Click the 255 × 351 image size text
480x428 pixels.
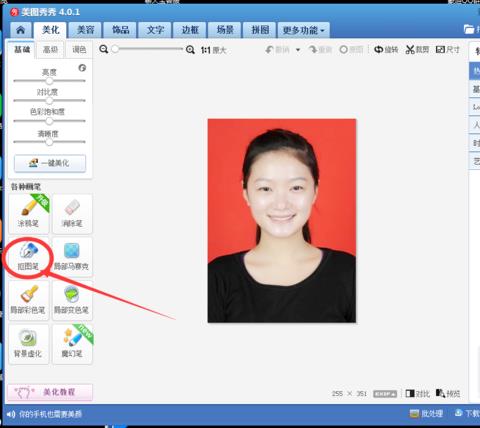click(x=349, y=394)
